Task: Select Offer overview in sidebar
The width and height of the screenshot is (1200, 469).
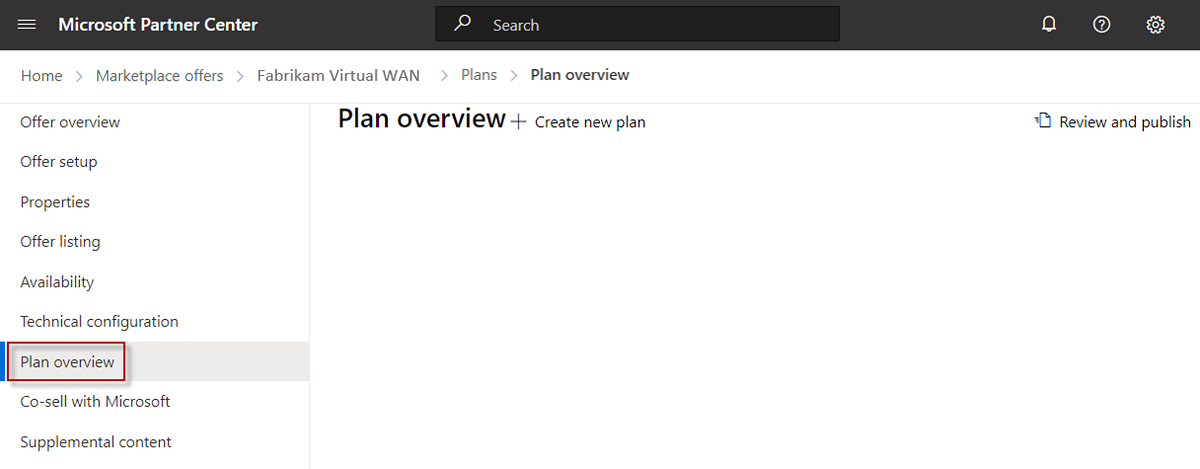Action: point(70,122)
